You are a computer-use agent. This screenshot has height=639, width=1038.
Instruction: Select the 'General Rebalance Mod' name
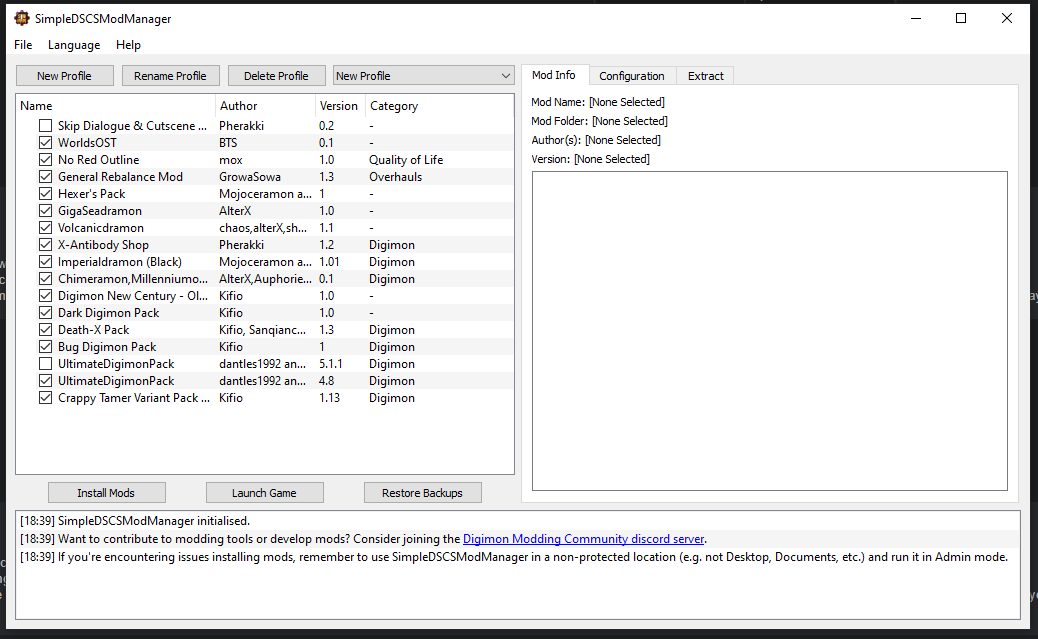click(120, 176)
